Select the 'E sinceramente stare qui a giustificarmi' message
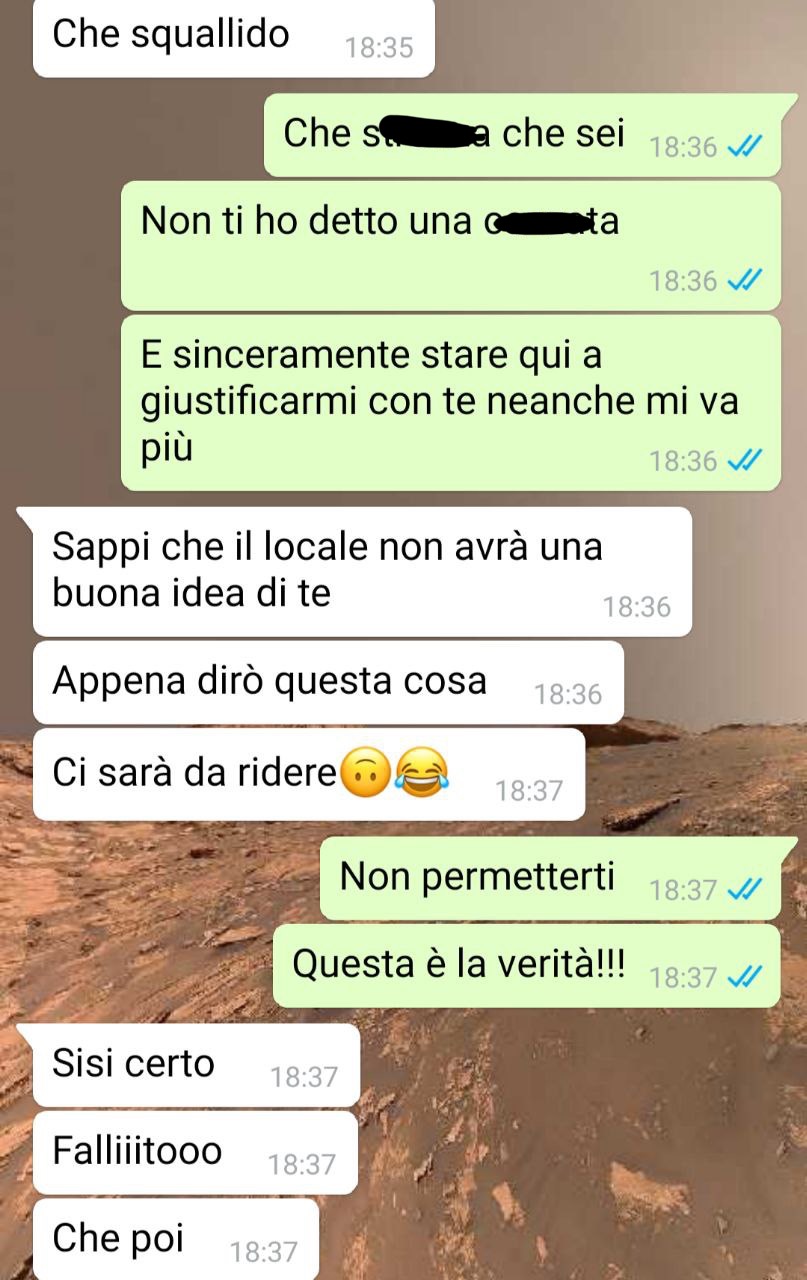Image resolution: width=807 pixels, height=1280 pixels. (451, 403)
